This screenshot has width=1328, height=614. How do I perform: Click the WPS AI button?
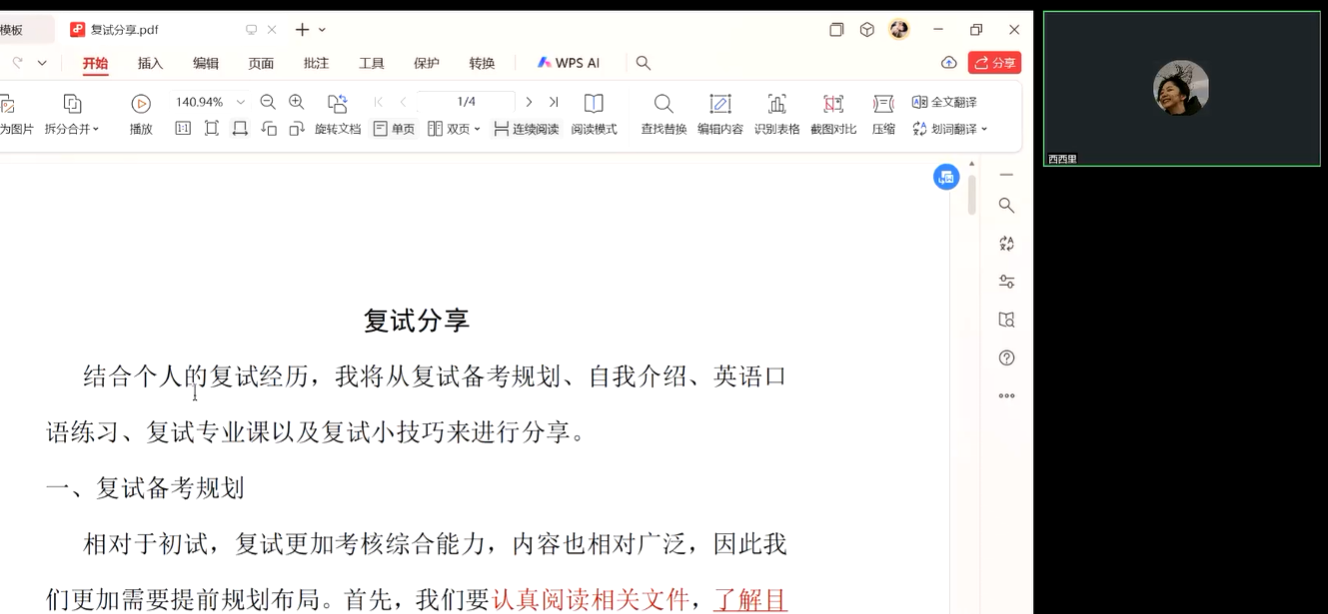point(568,63)
